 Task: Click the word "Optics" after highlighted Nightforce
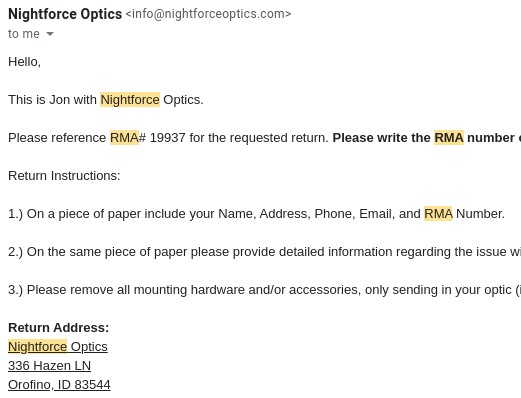coord(183,100)
